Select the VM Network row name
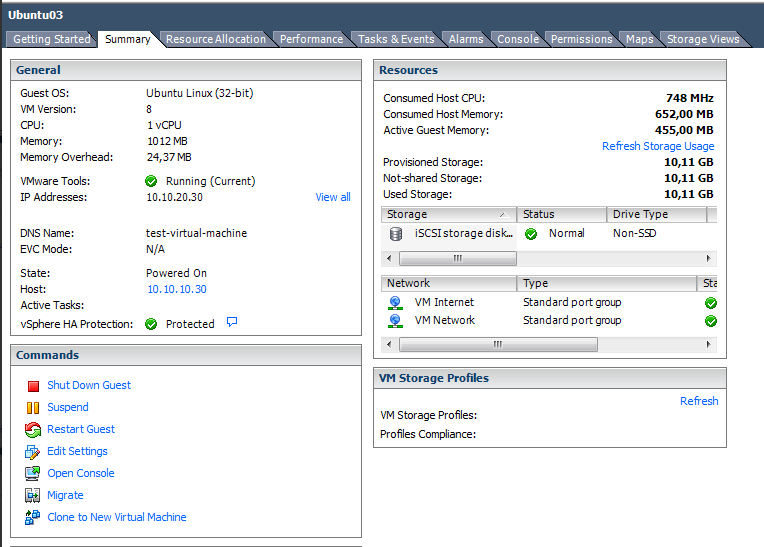 [x=444, y=321]
